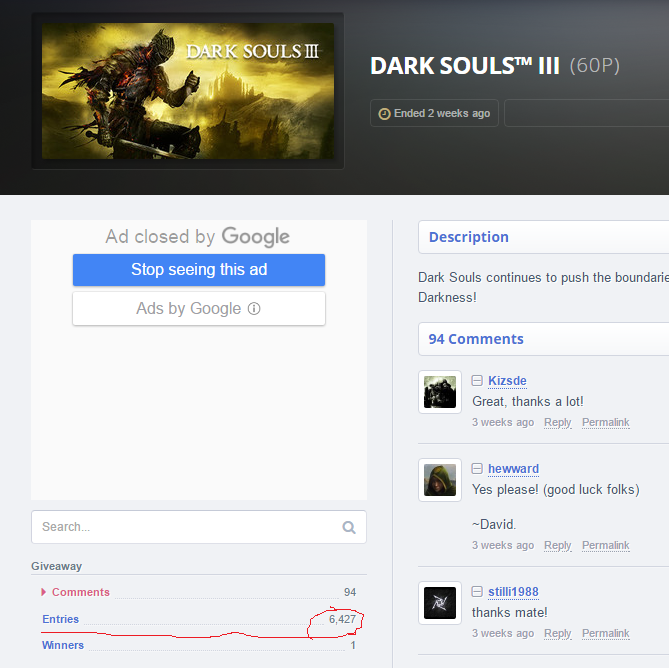The height and width of the screenshot is (668, 669).
Task: Focus the Search input field
Action: [x=199, y=527]
